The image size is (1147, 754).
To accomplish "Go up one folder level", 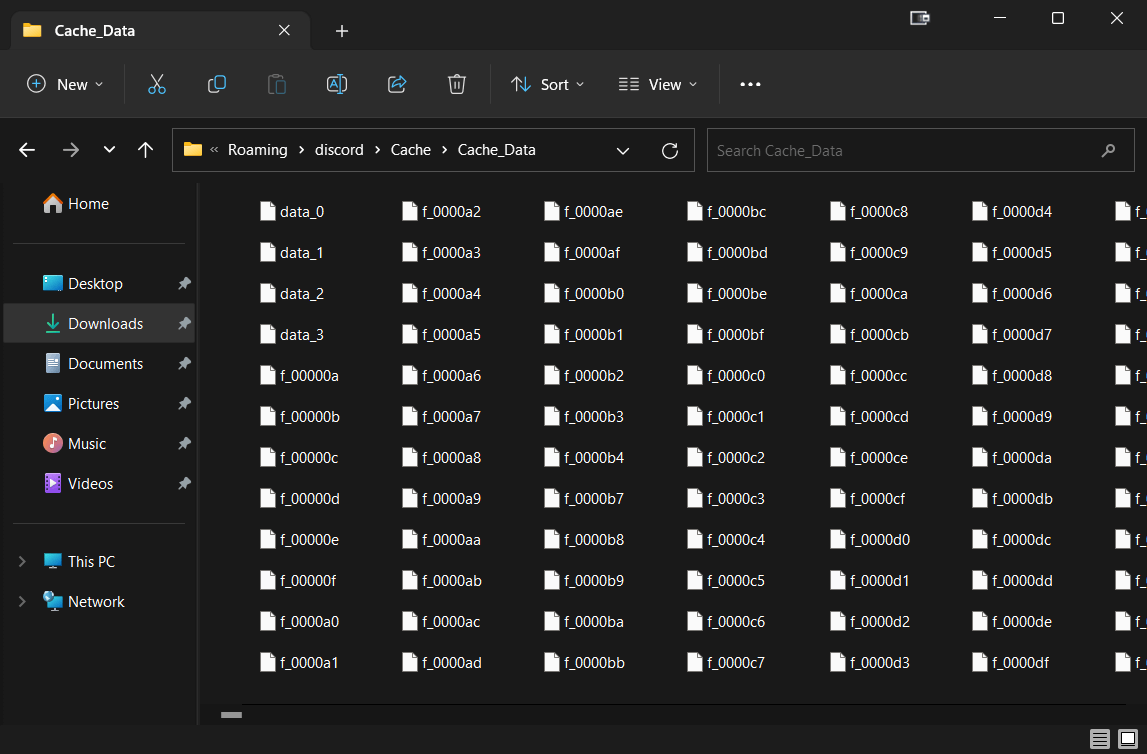I will tap(146, 150).
